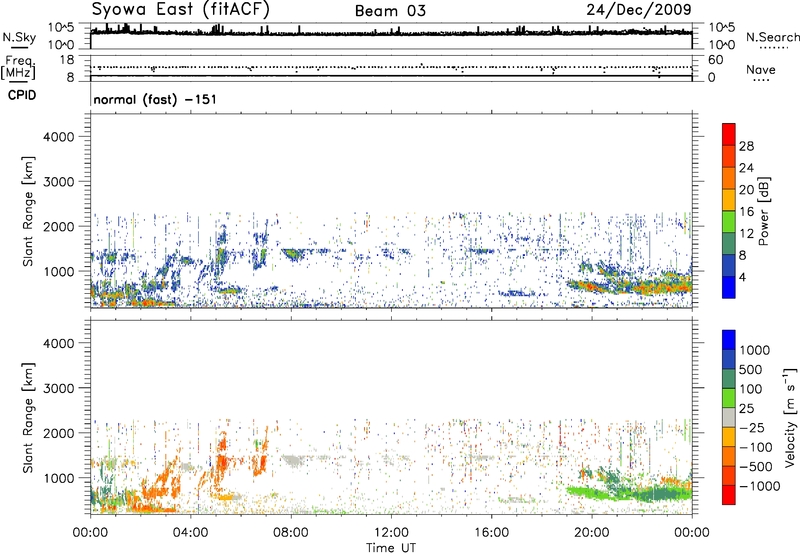Click the Slant Range label of velocity panel
The width and height of the screenshot is (800, 554).
(28, 418)
